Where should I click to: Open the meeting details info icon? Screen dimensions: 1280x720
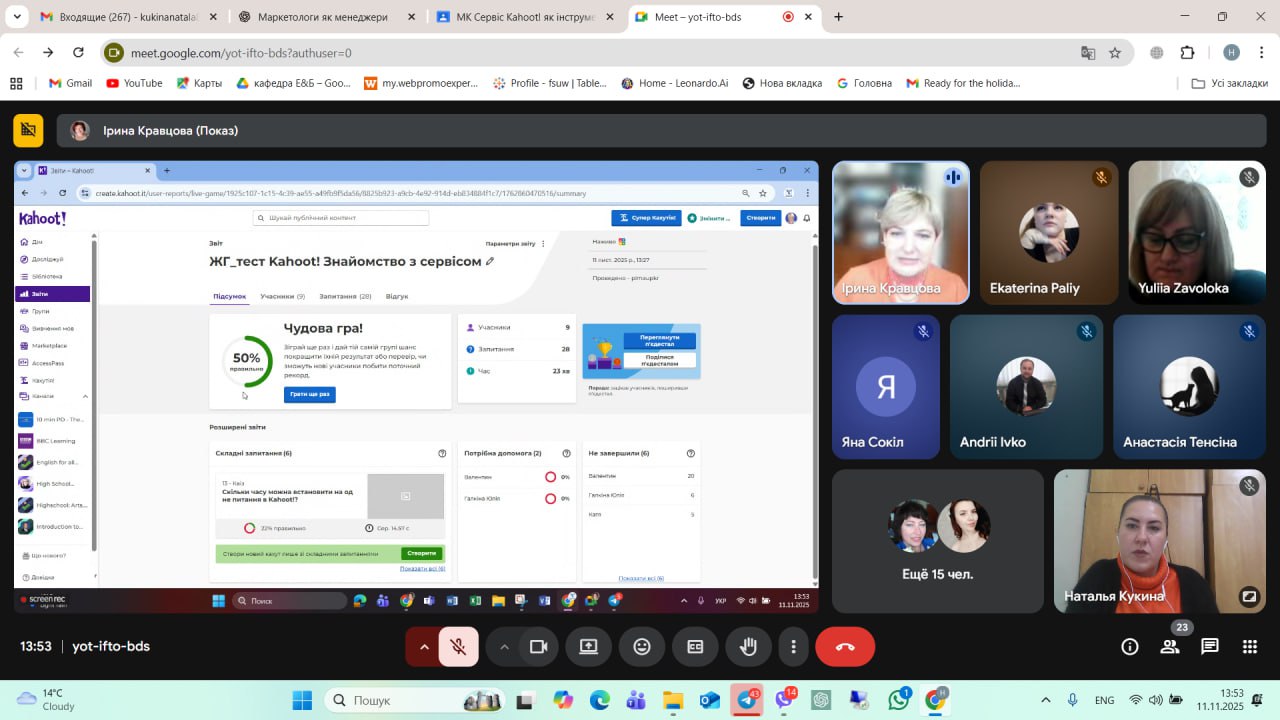(x=1130, y=647)
